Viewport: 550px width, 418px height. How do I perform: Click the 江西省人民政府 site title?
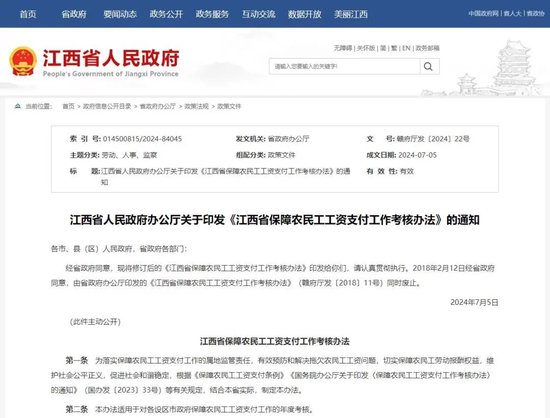tap(111, 58)
